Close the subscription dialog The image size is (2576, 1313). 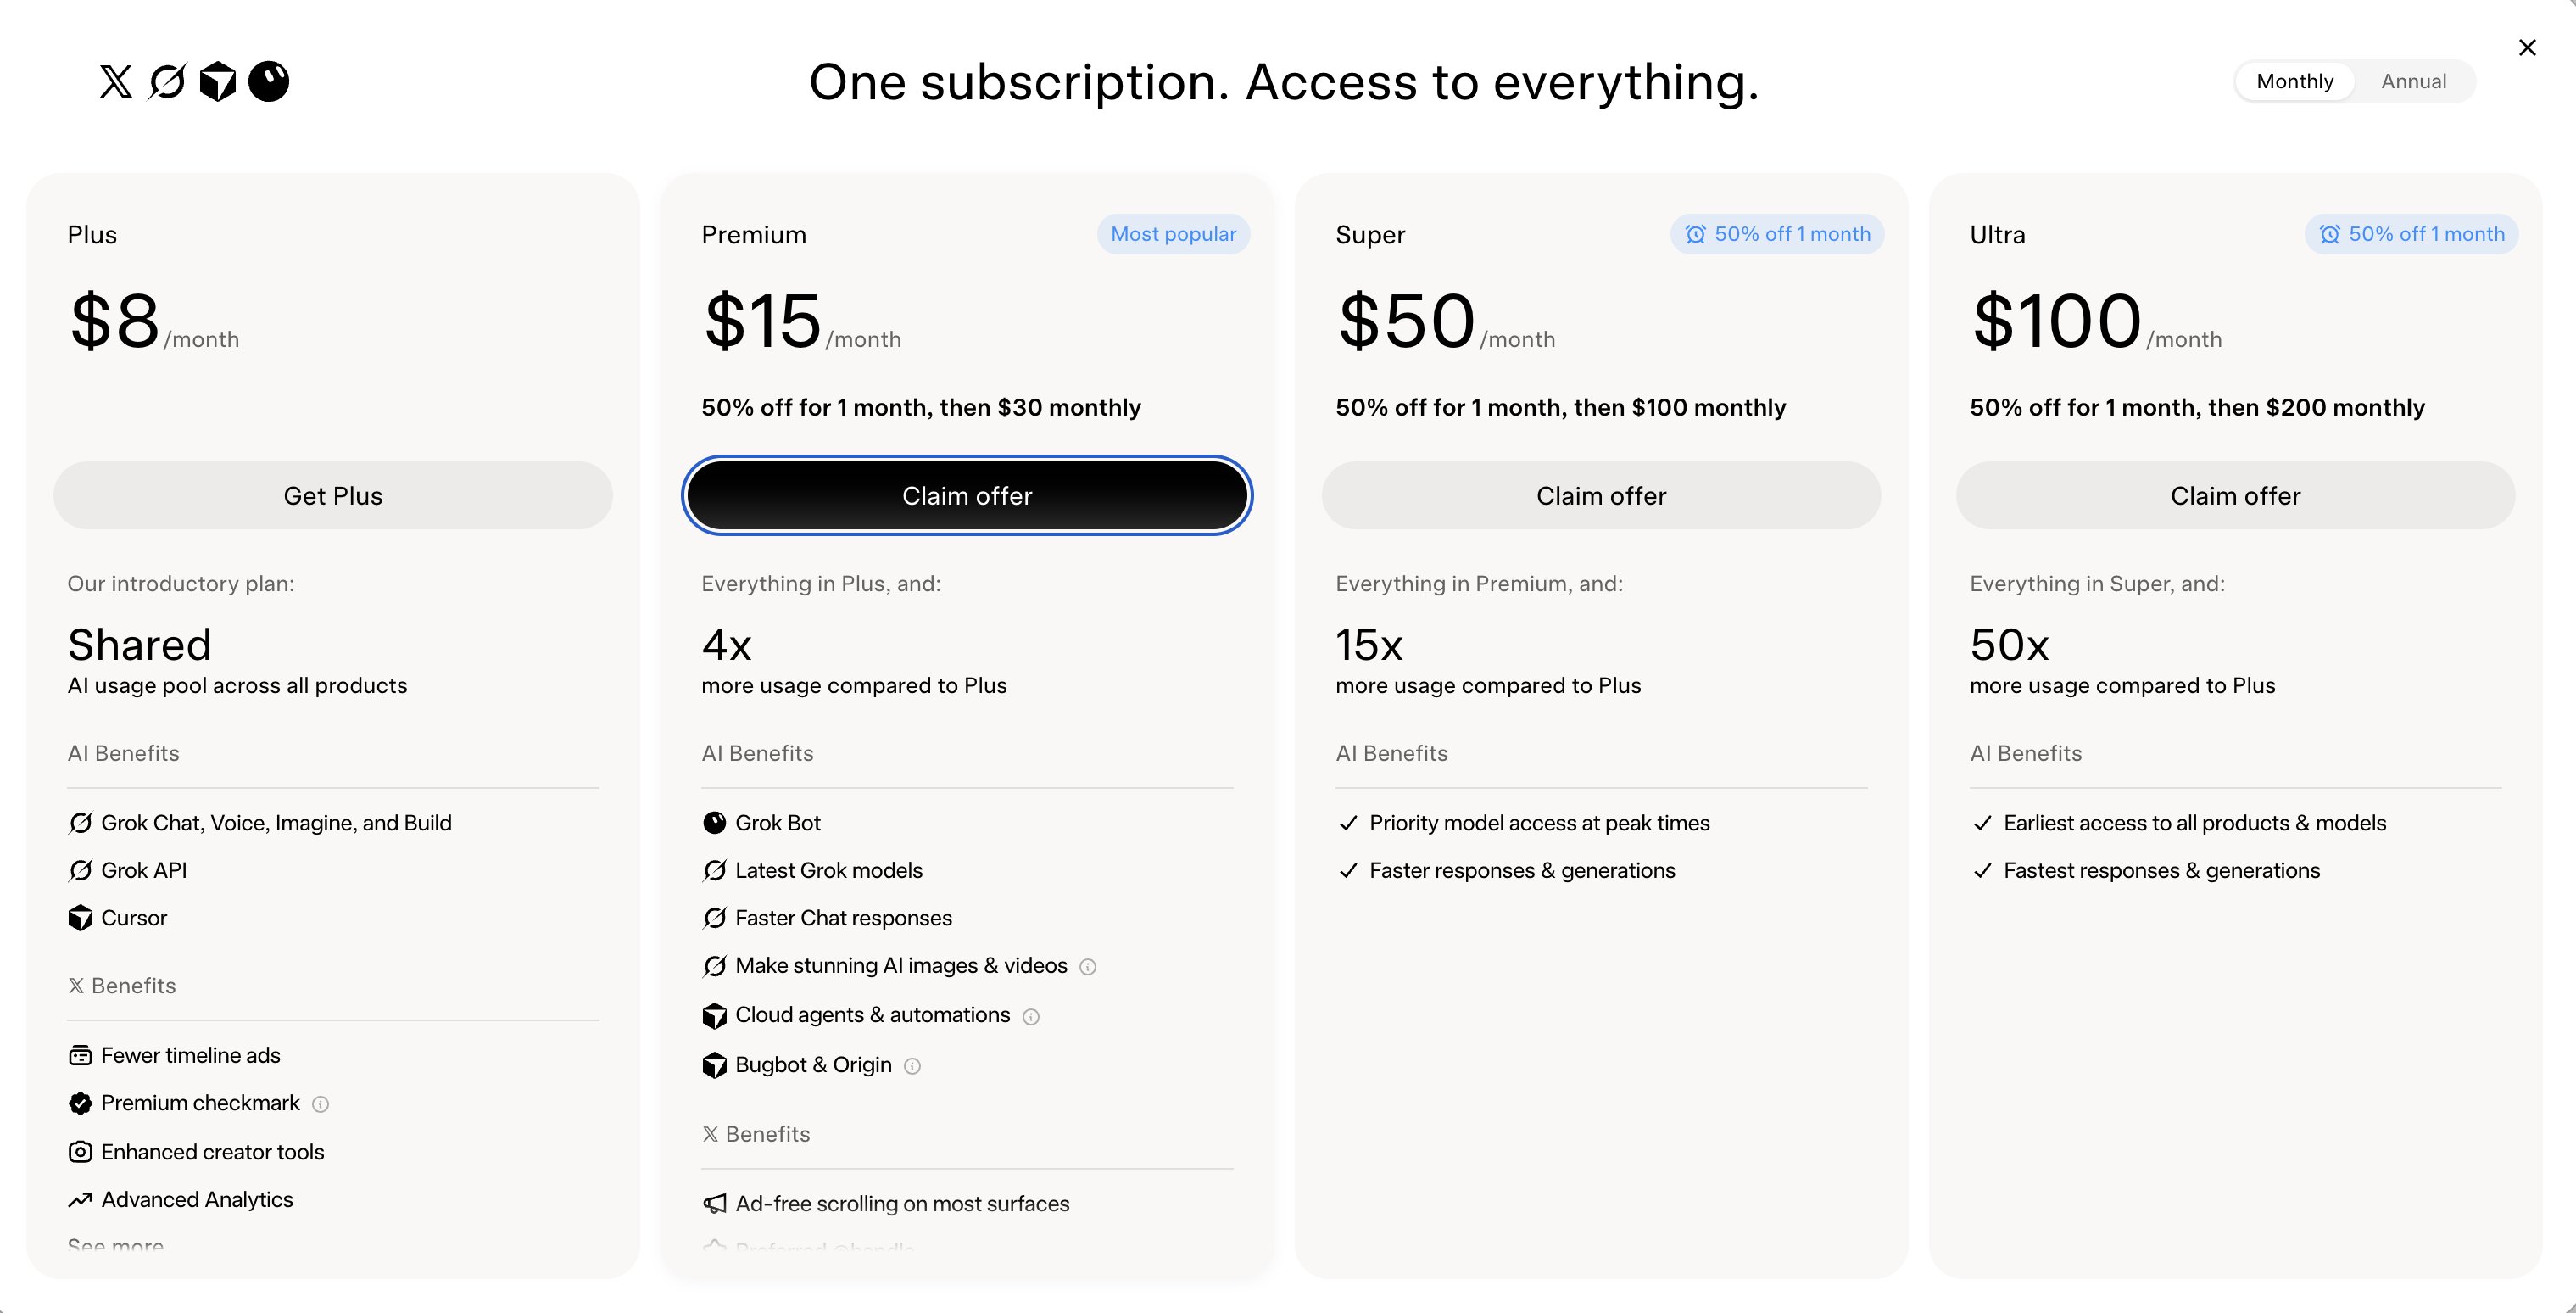tap(2527, 47)
